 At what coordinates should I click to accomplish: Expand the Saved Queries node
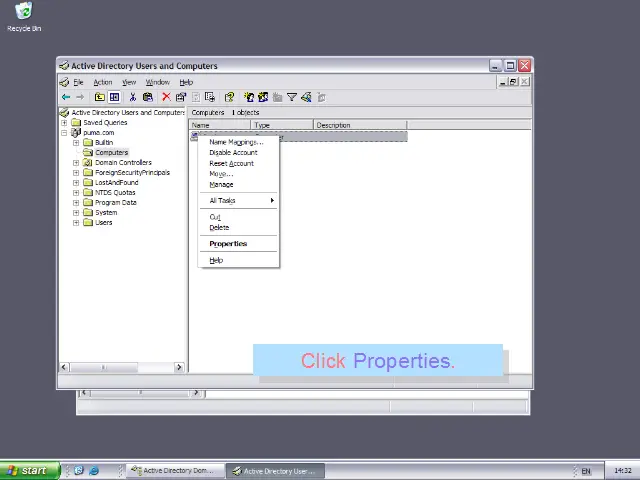64,122
